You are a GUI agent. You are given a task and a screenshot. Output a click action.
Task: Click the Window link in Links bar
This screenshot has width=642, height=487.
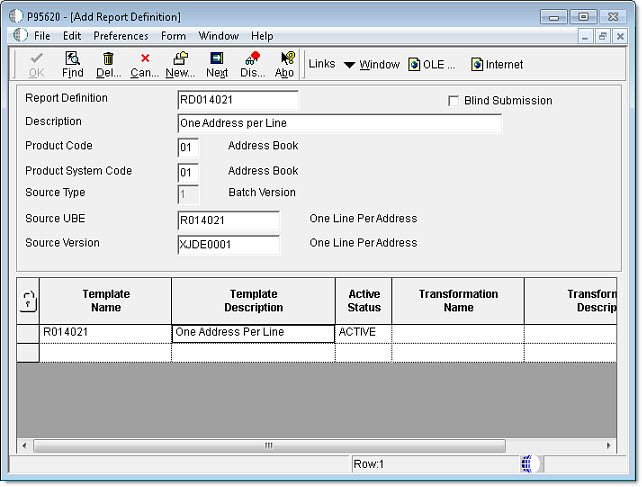coord(380,65)
